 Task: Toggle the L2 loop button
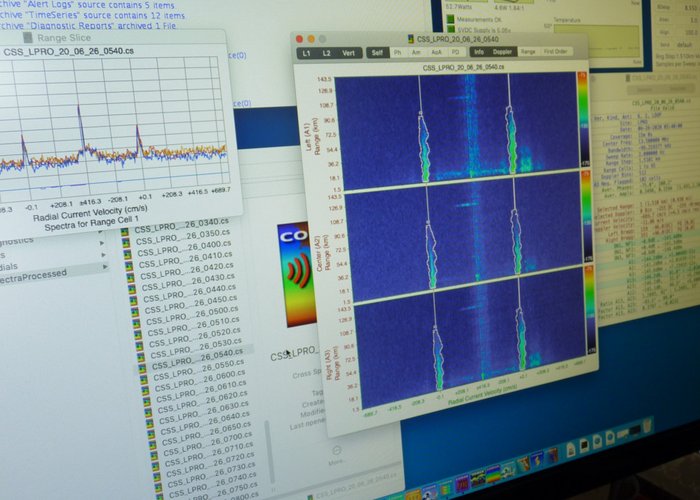click(327, 53)
